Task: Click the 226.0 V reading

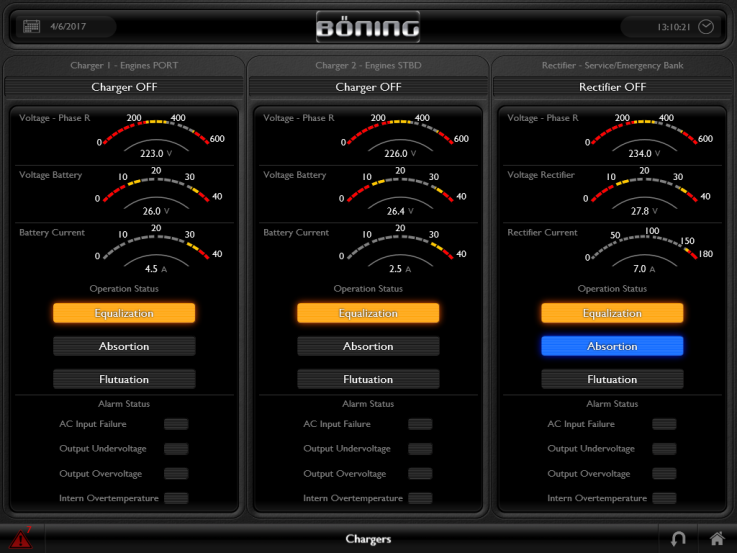Action: pyautogui.click(x=400, y=154)
